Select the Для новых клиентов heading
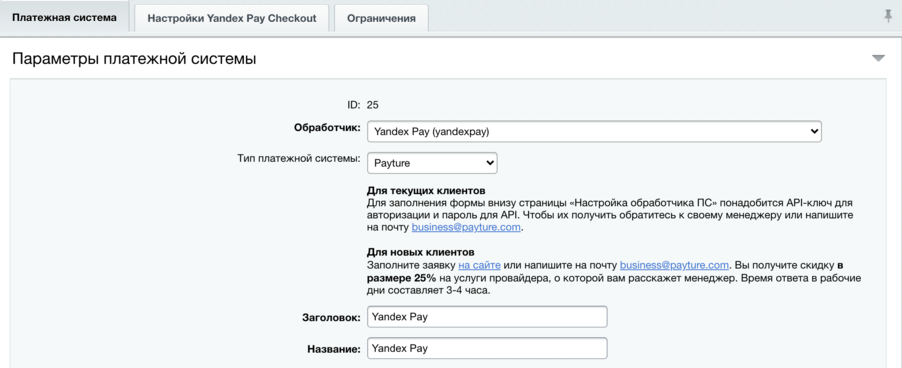This screenshot has height=368, width=902. click(421, 252)
